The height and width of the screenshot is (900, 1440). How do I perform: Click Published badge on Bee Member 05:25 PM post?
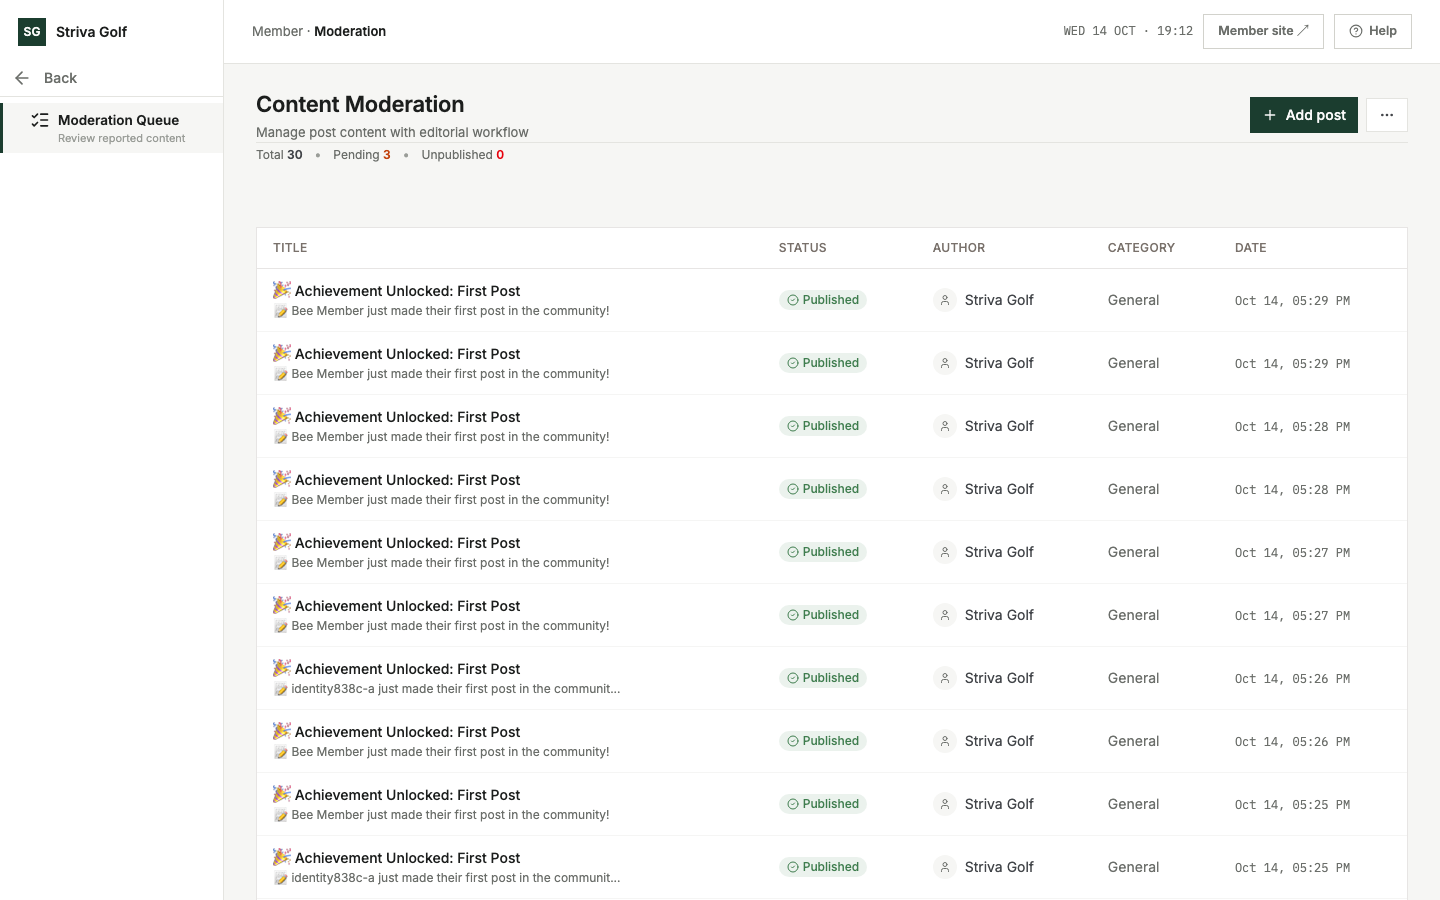(823, 804)
